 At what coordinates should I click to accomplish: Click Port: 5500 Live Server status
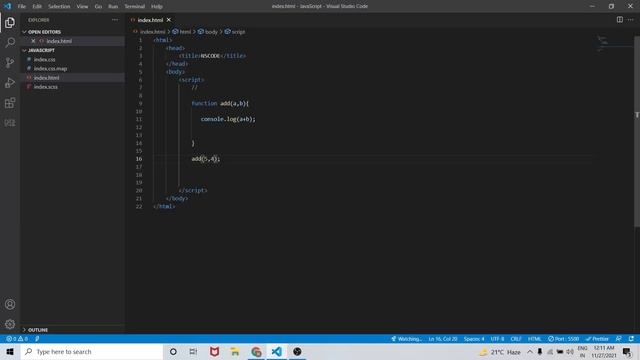pyautogui.click(x=563, y=339)
